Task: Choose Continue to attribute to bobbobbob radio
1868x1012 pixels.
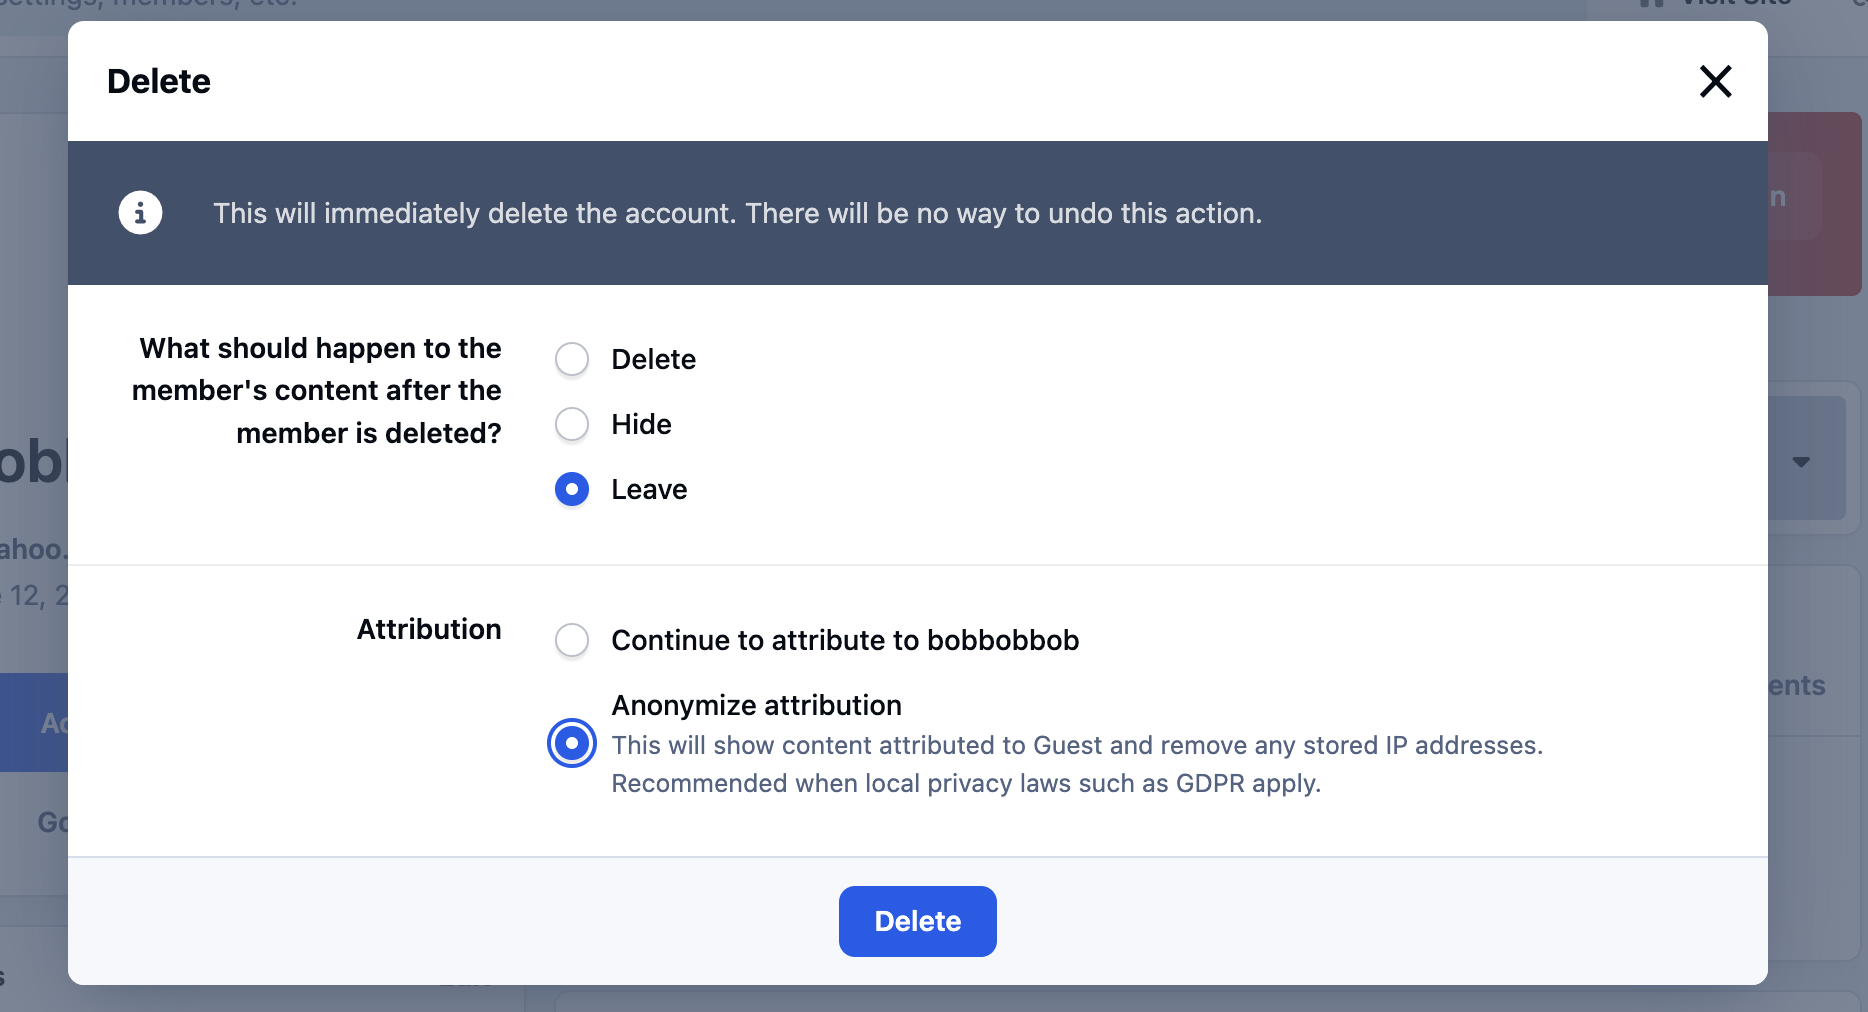Action: point(572,640)
